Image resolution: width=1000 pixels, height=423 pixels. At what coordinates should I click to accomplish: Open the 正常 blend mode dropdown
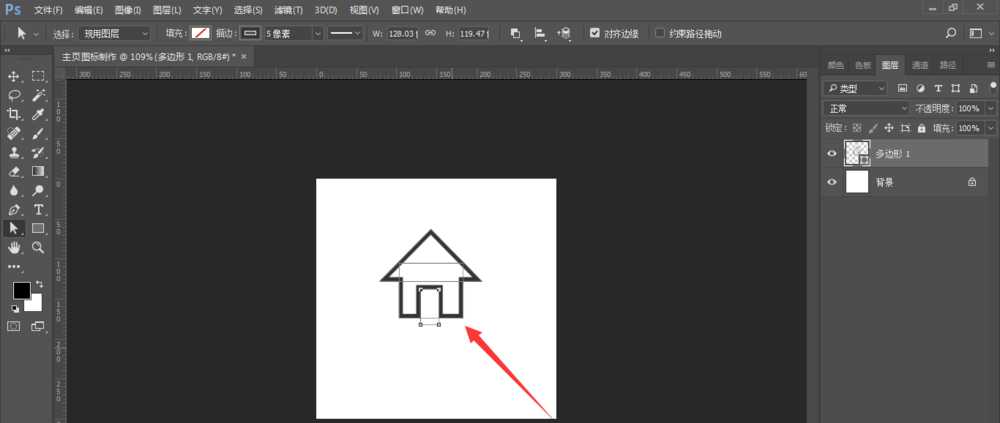854,108
